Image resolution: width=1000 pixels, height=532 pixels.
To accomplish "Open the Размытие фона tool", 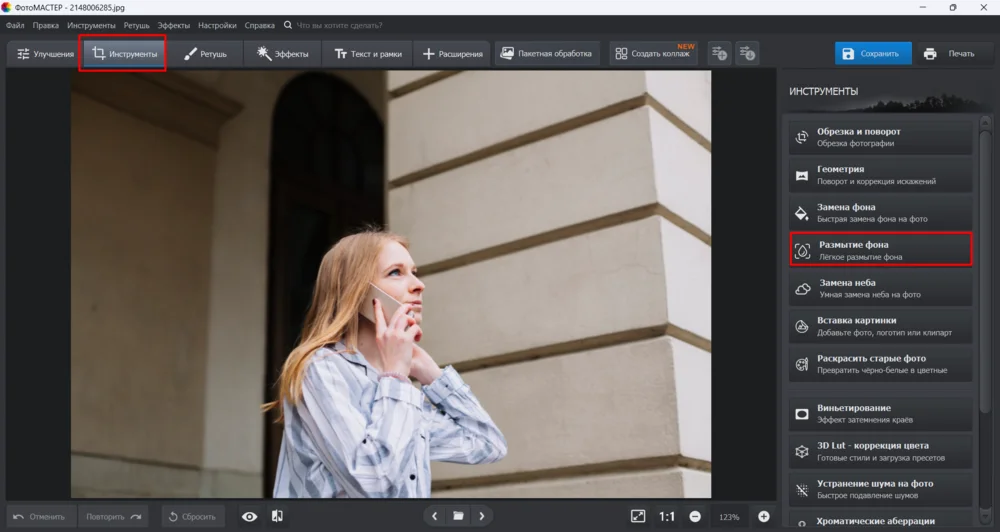I will coord(880,250).
